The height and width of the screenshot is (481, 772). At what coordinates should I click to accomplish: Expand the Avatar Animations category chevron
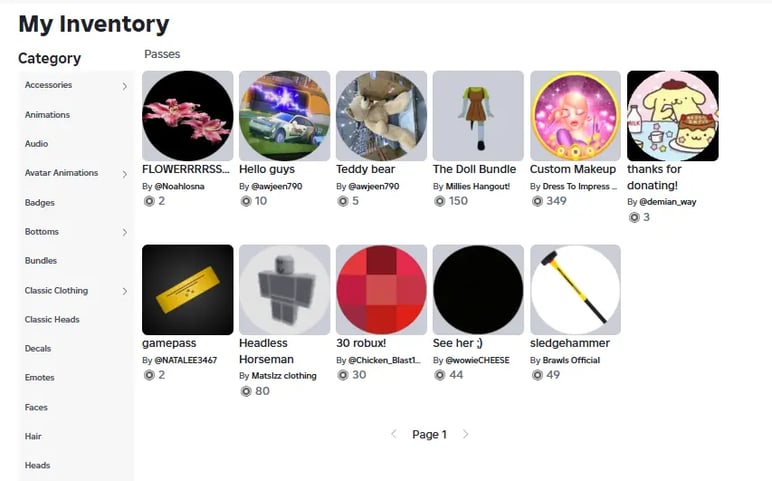125,174
